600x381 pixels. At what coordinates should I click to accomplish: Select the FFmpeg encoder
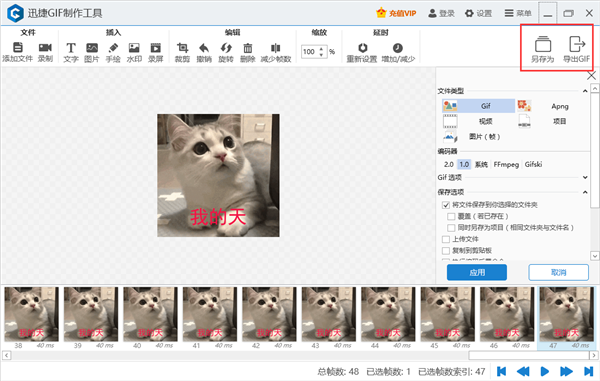click(506, 164)
